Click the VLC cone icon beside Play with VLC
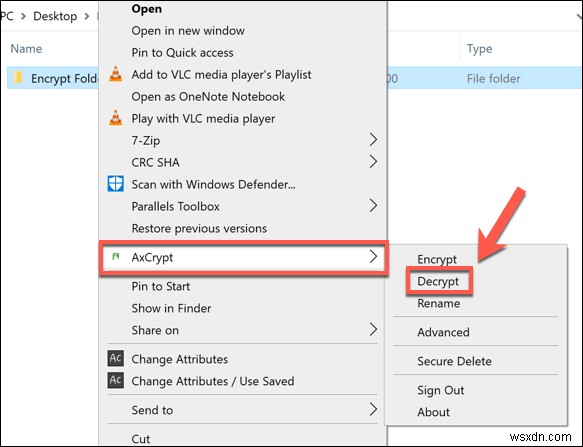 click(116, 118)
